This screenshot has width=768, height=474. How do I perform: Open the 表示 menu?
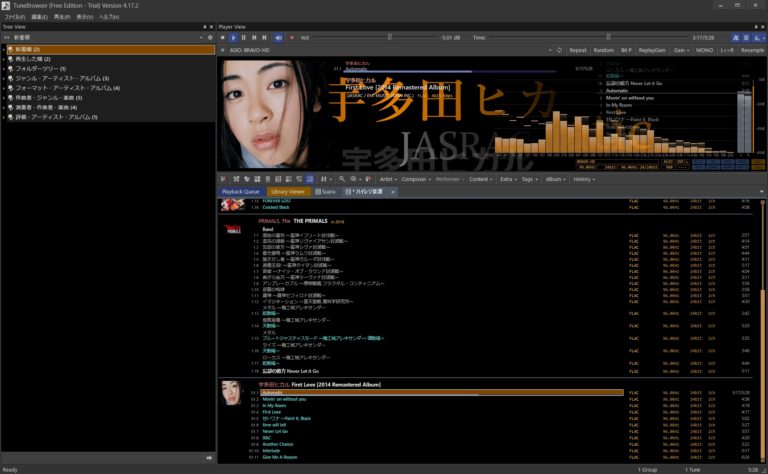(x=84, y=17)
